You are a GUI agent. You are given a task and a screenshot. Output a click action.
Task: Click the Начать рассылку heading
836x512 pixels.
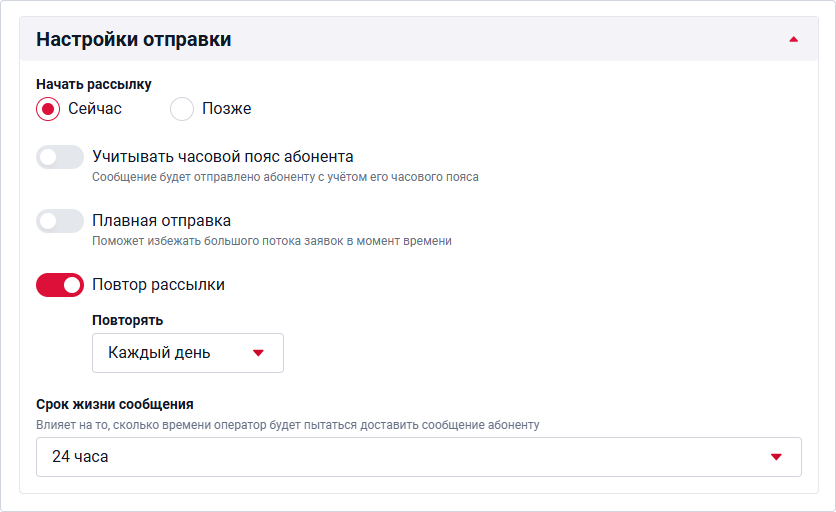tap(94, 84)
